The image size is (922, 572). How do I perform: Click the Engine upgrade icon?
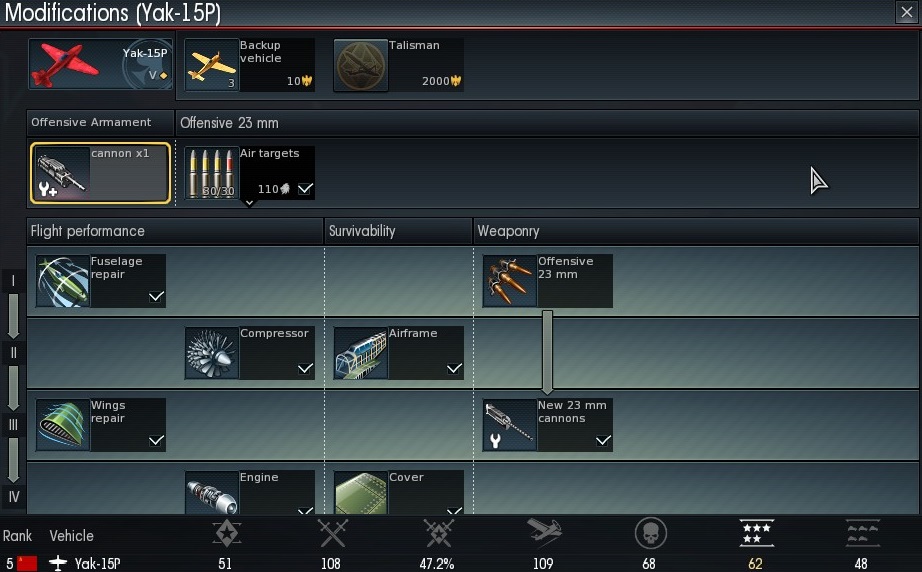click(212, 493)
